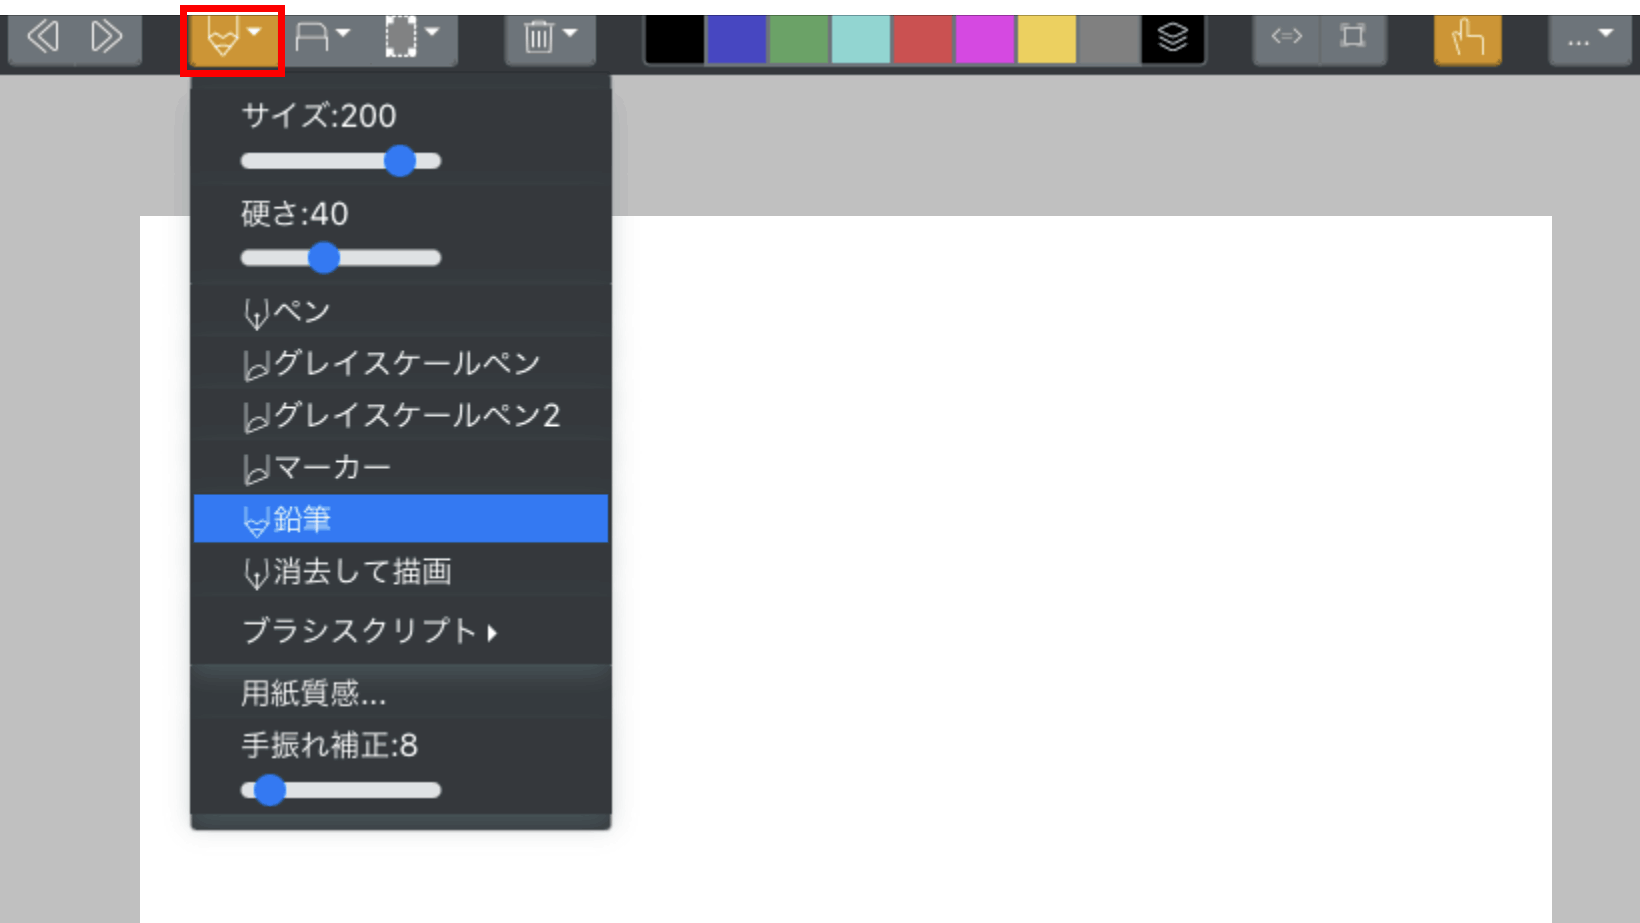Select the cyan color swatch
Viewport: 1640px width, 923px height.
pyautogui.click(x=860, y=38)
